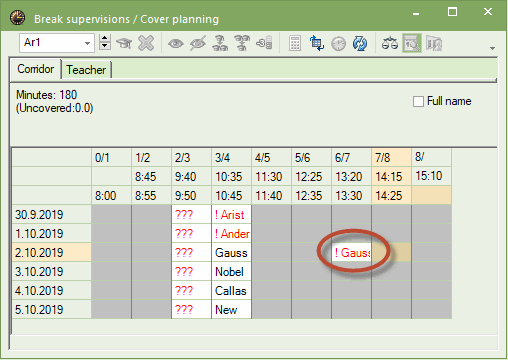Image resolution: width=508 pixels, height=360 pixels.
Task: Click the balance scales weighting icon
Action: pyautogui.click(x=390, y=44)
